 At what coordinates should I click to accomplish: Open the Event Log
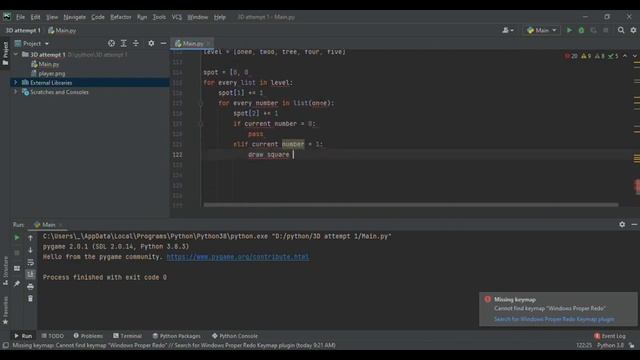610,336
